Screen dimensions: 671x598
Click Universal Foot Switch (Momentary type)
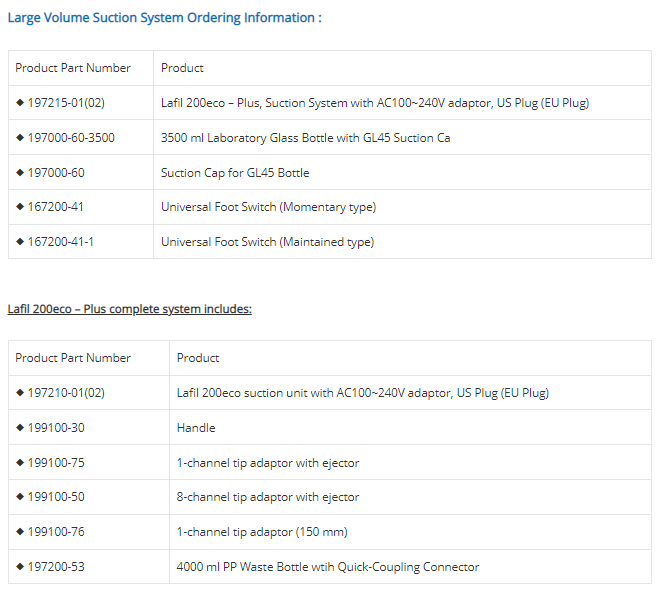point(268,207)
